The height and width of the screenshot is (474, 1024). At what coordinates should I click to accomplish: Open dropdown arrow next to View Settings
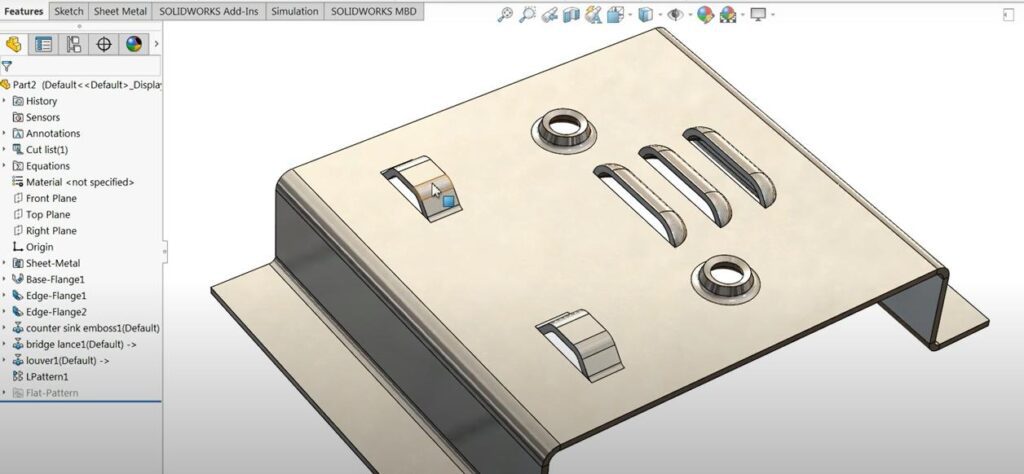tap(772, 14)
